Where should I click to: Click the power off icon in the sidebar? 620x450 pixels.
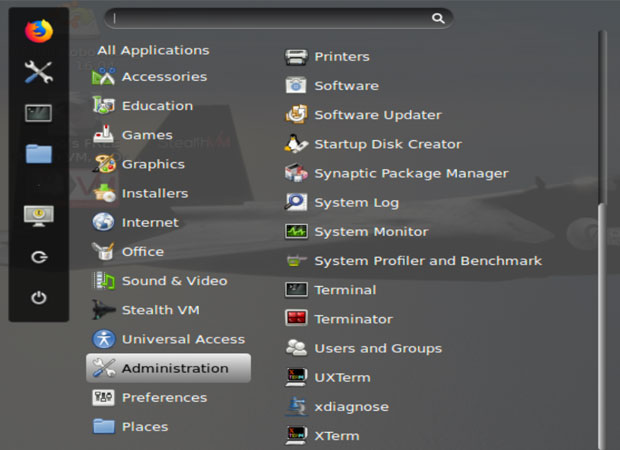coord(39,297)
